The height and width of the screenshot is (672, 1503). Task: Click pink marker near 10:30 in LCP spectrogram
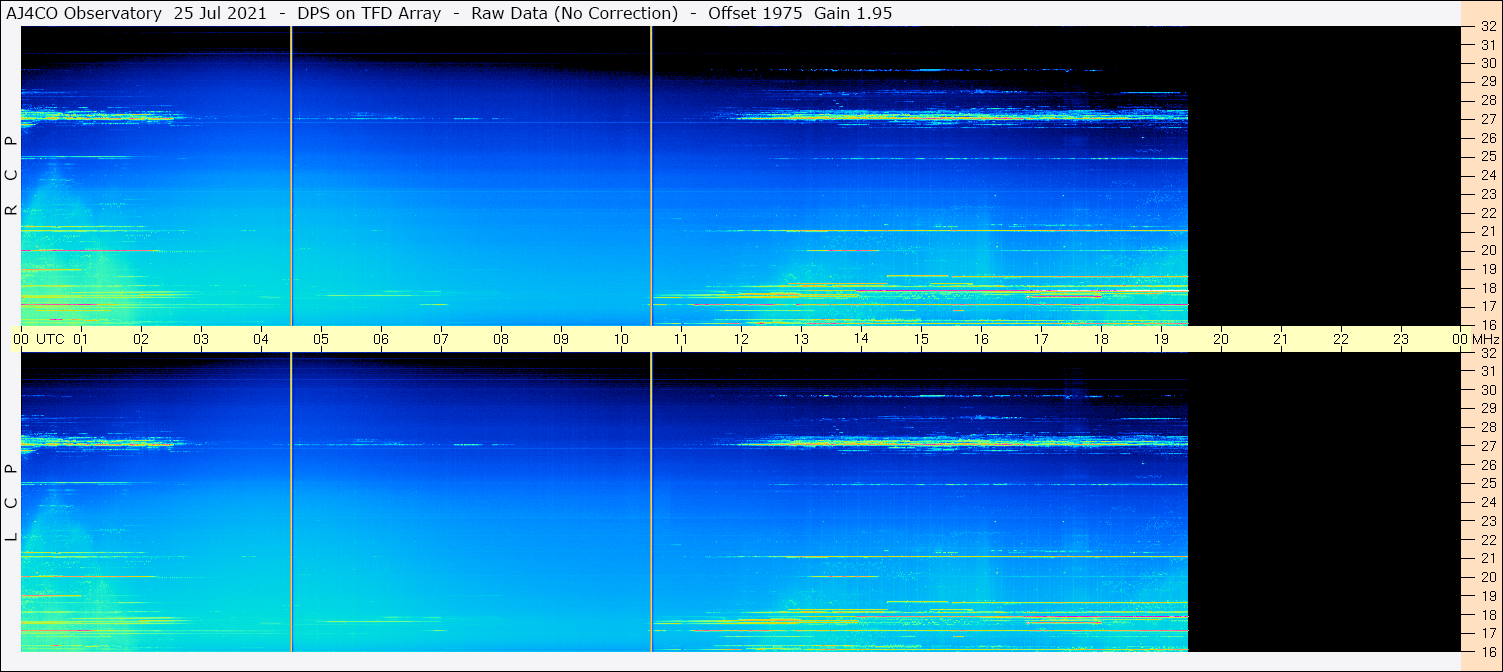click(651, 502)
